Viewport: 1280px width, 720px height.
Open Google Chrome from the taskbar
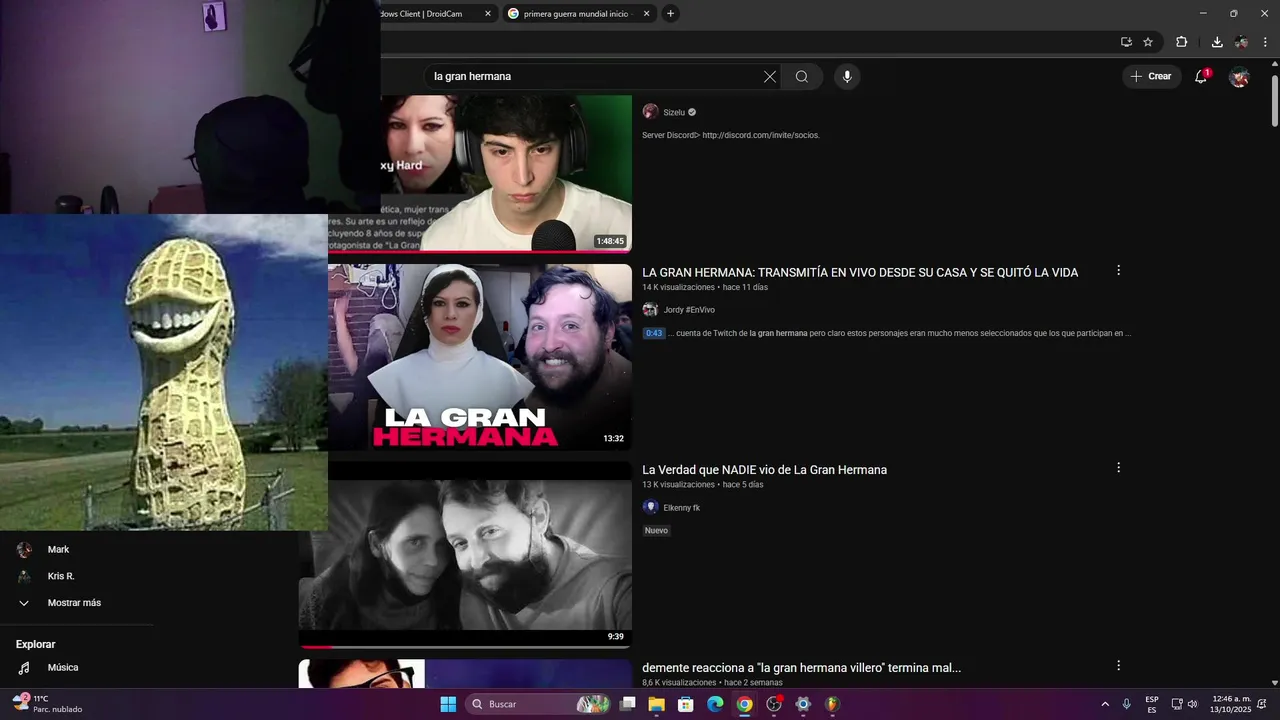[x=744, y=704]
